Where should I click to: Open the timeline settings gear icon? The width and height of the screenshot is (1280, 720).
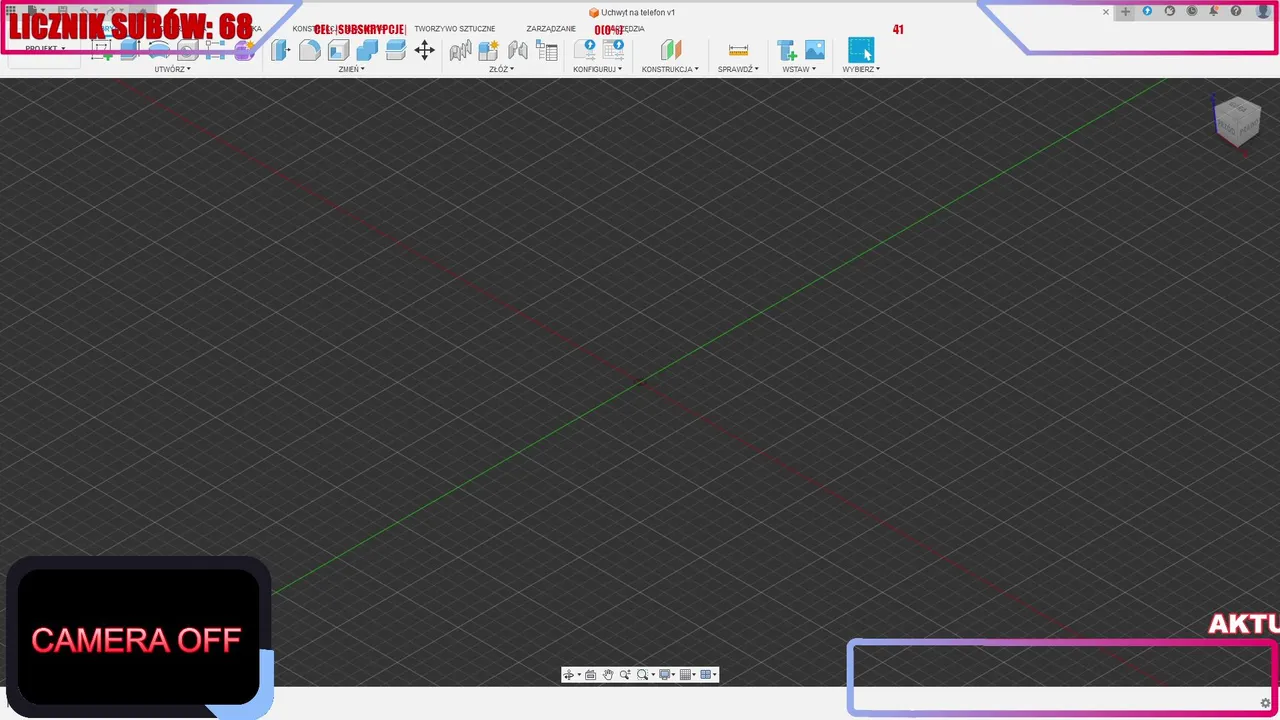click(1266, 703)
